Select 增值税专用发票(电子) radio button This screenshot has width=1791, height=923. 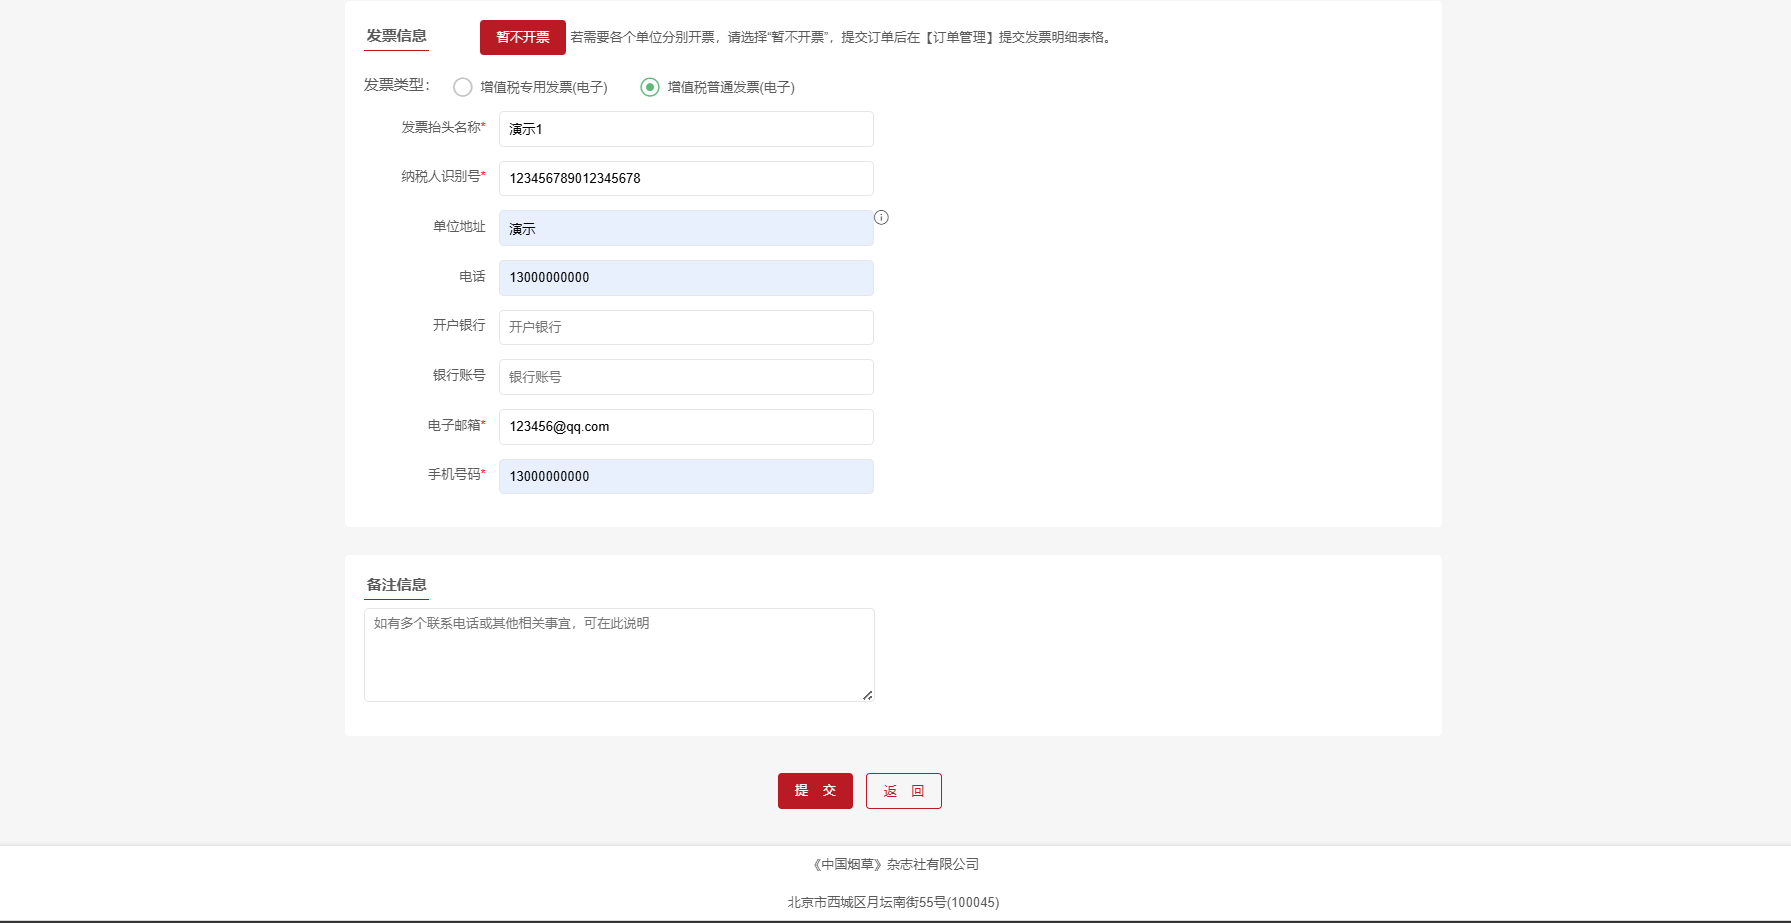[463, 88]
